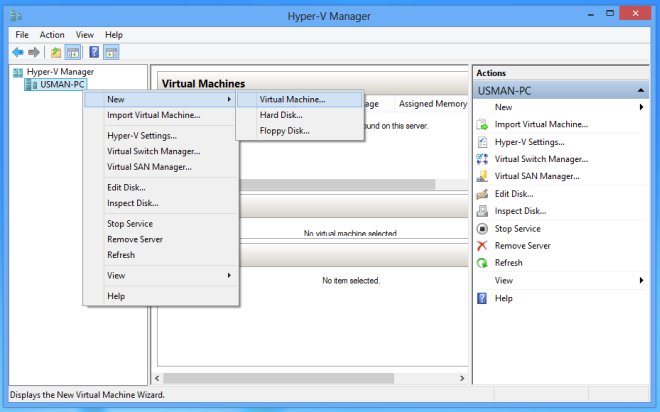This screenshot has height=412, width=660.
Task: Choose Virtual Machine... from New submenu
Action: click(300, 100)
